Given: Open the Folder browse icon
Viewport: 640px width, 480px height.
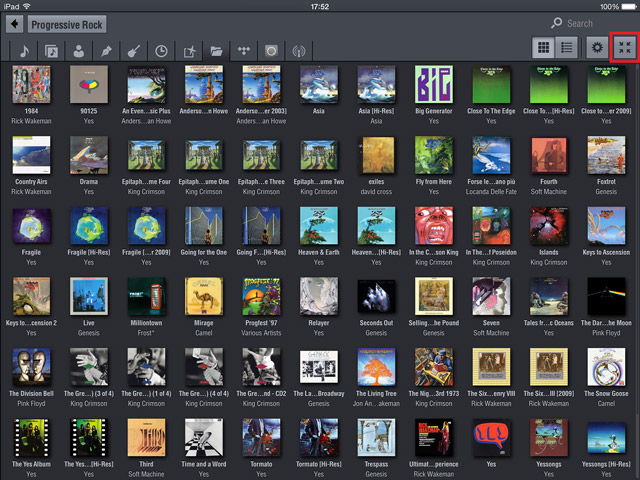Looking at the screenshot, I should click(214, 49).
